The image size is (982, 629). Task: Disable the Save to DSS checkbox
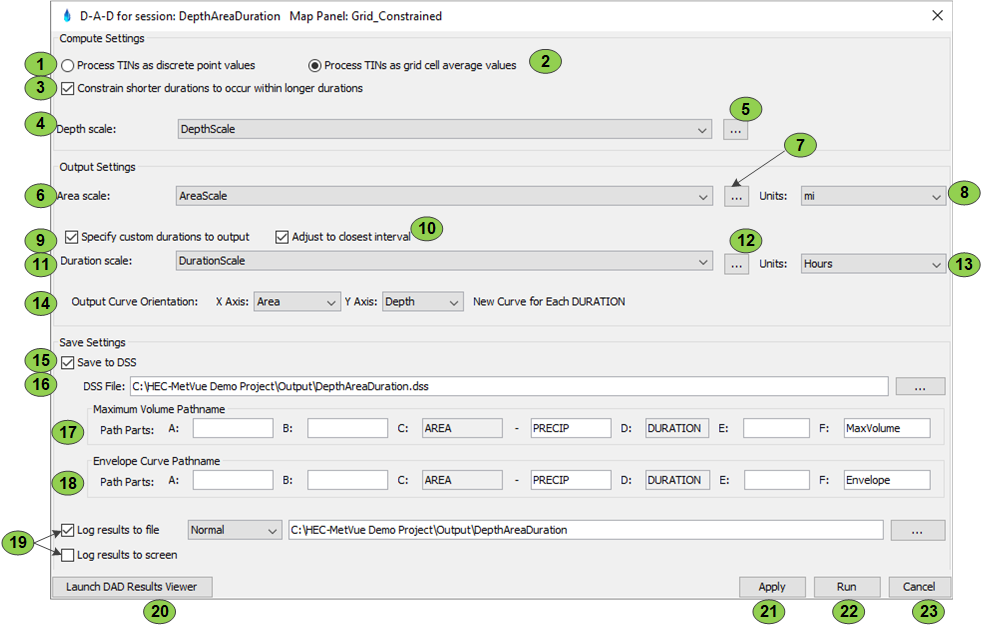tap(68, 362)
